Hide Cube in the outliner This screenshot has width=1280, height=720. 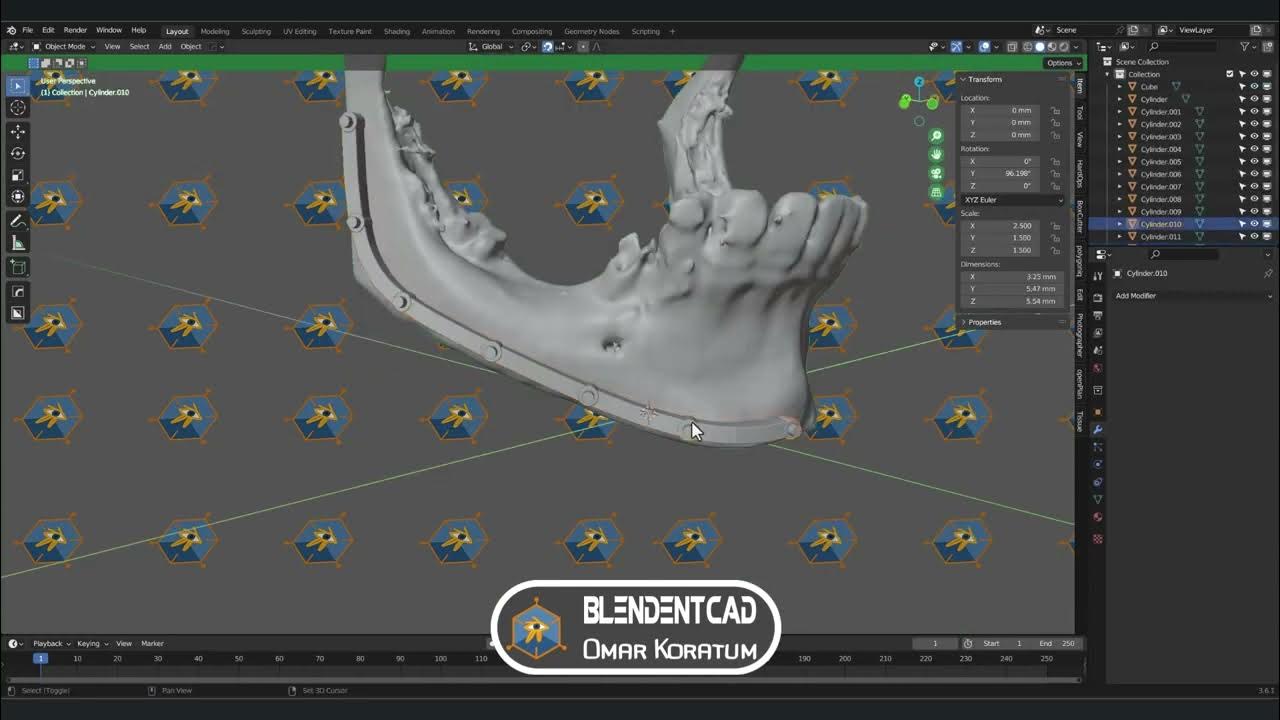(1254, 87)
